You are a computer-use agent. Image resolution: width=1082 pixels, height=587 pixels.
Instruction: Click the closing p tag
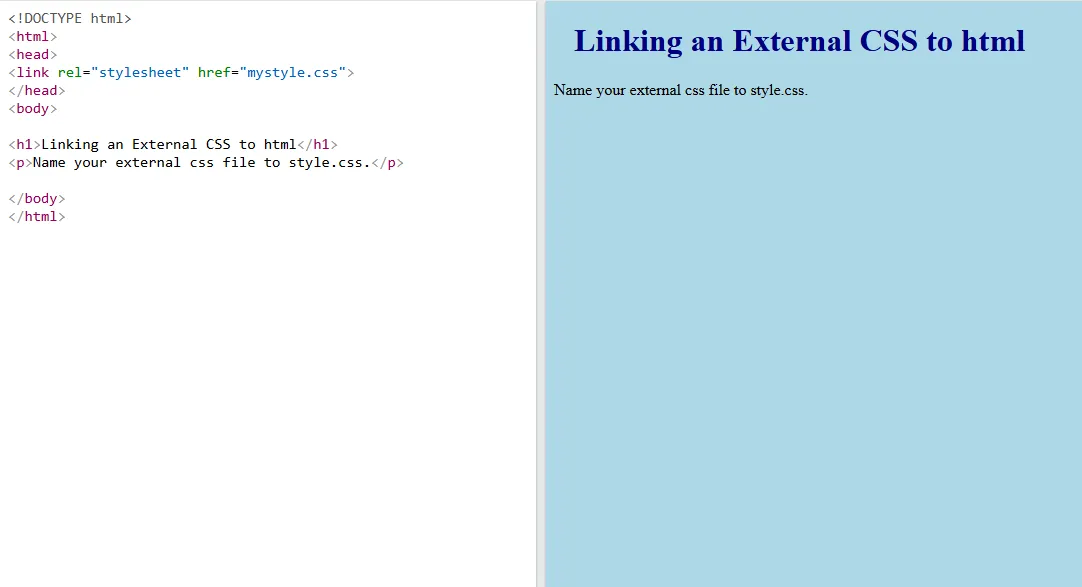pyautogui.click(x=386, y=162)
